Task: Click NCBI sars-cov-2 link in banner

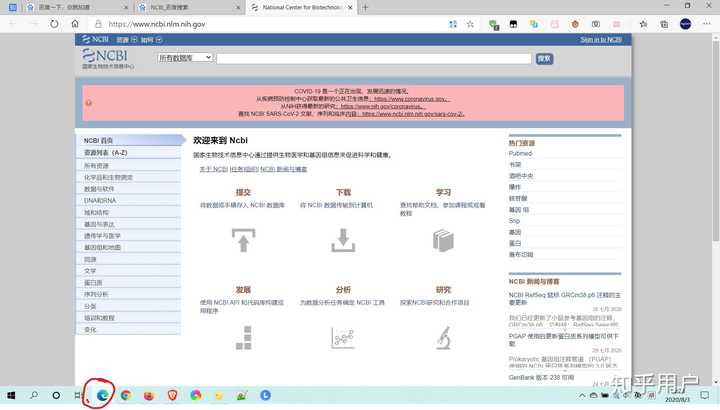Action: 412,114
